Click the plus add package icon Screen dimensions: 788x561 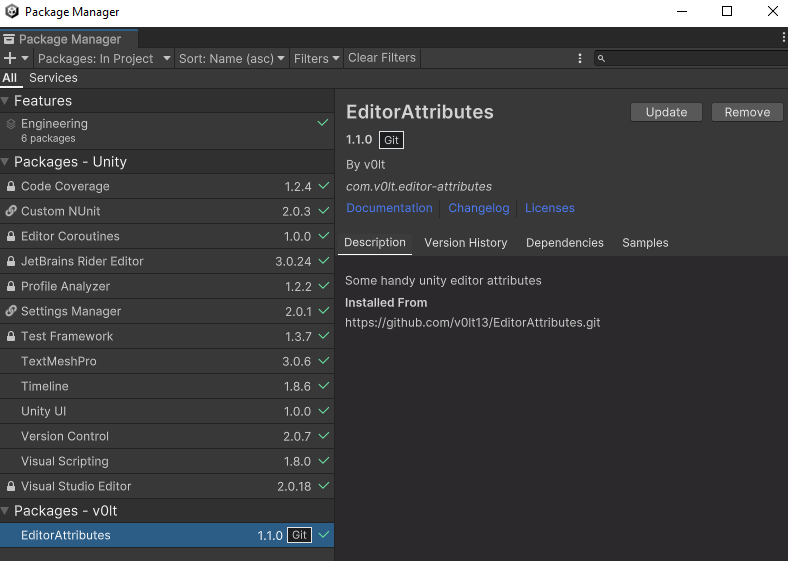click(10, 58)
